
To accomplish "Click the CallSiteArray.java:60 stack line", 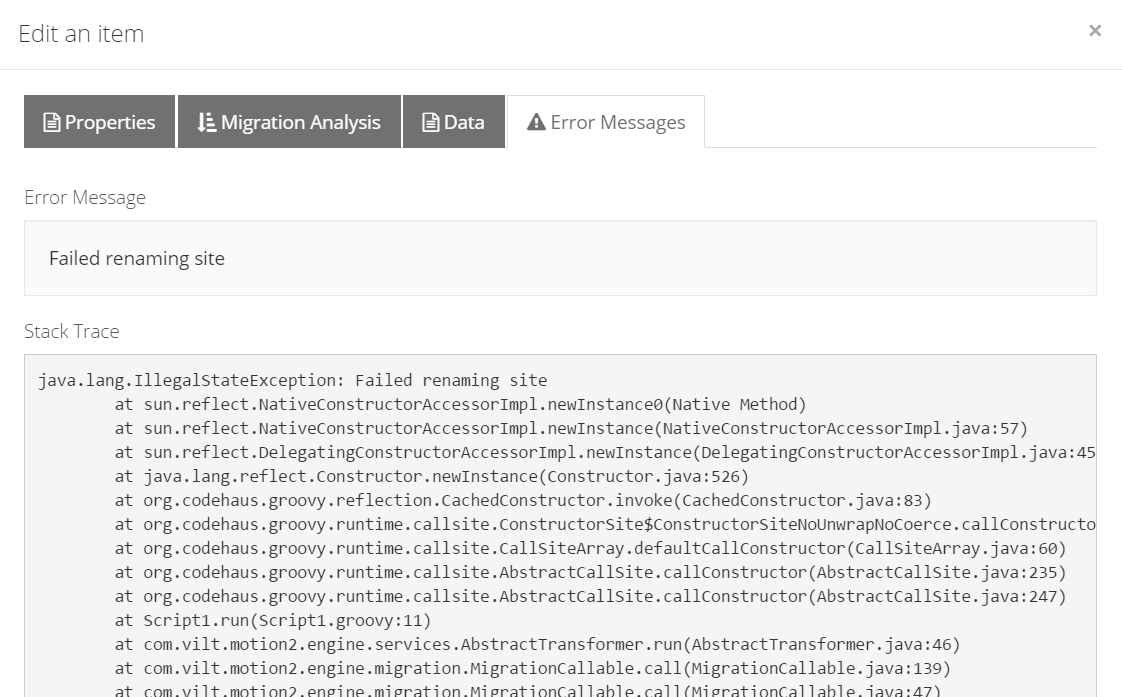I will (590, 548).
